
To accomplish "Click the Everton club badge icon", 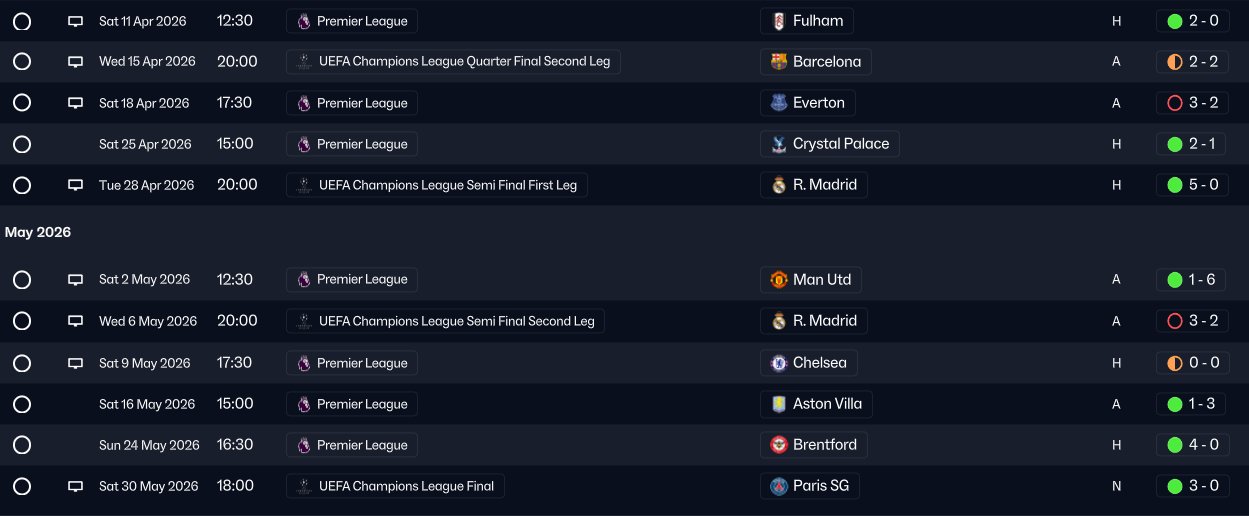I will (x=778, y=103).
